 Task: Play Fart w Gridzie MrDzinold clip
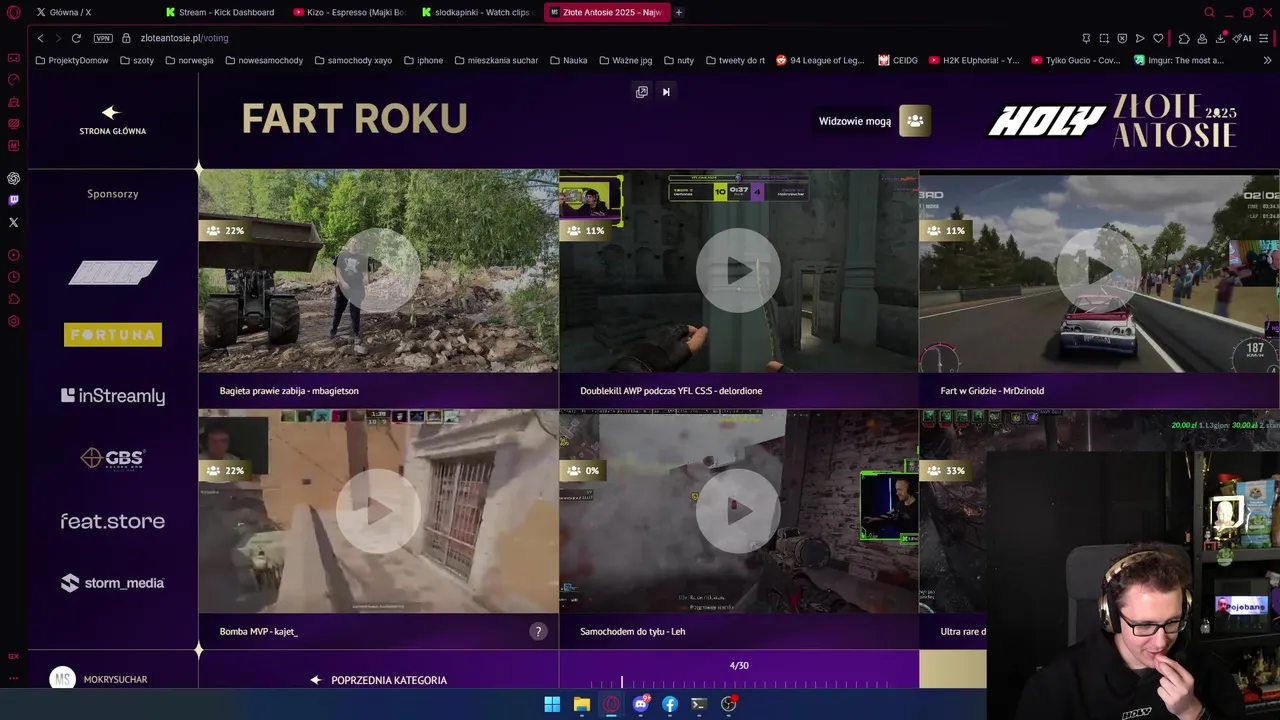(1098, 271)
